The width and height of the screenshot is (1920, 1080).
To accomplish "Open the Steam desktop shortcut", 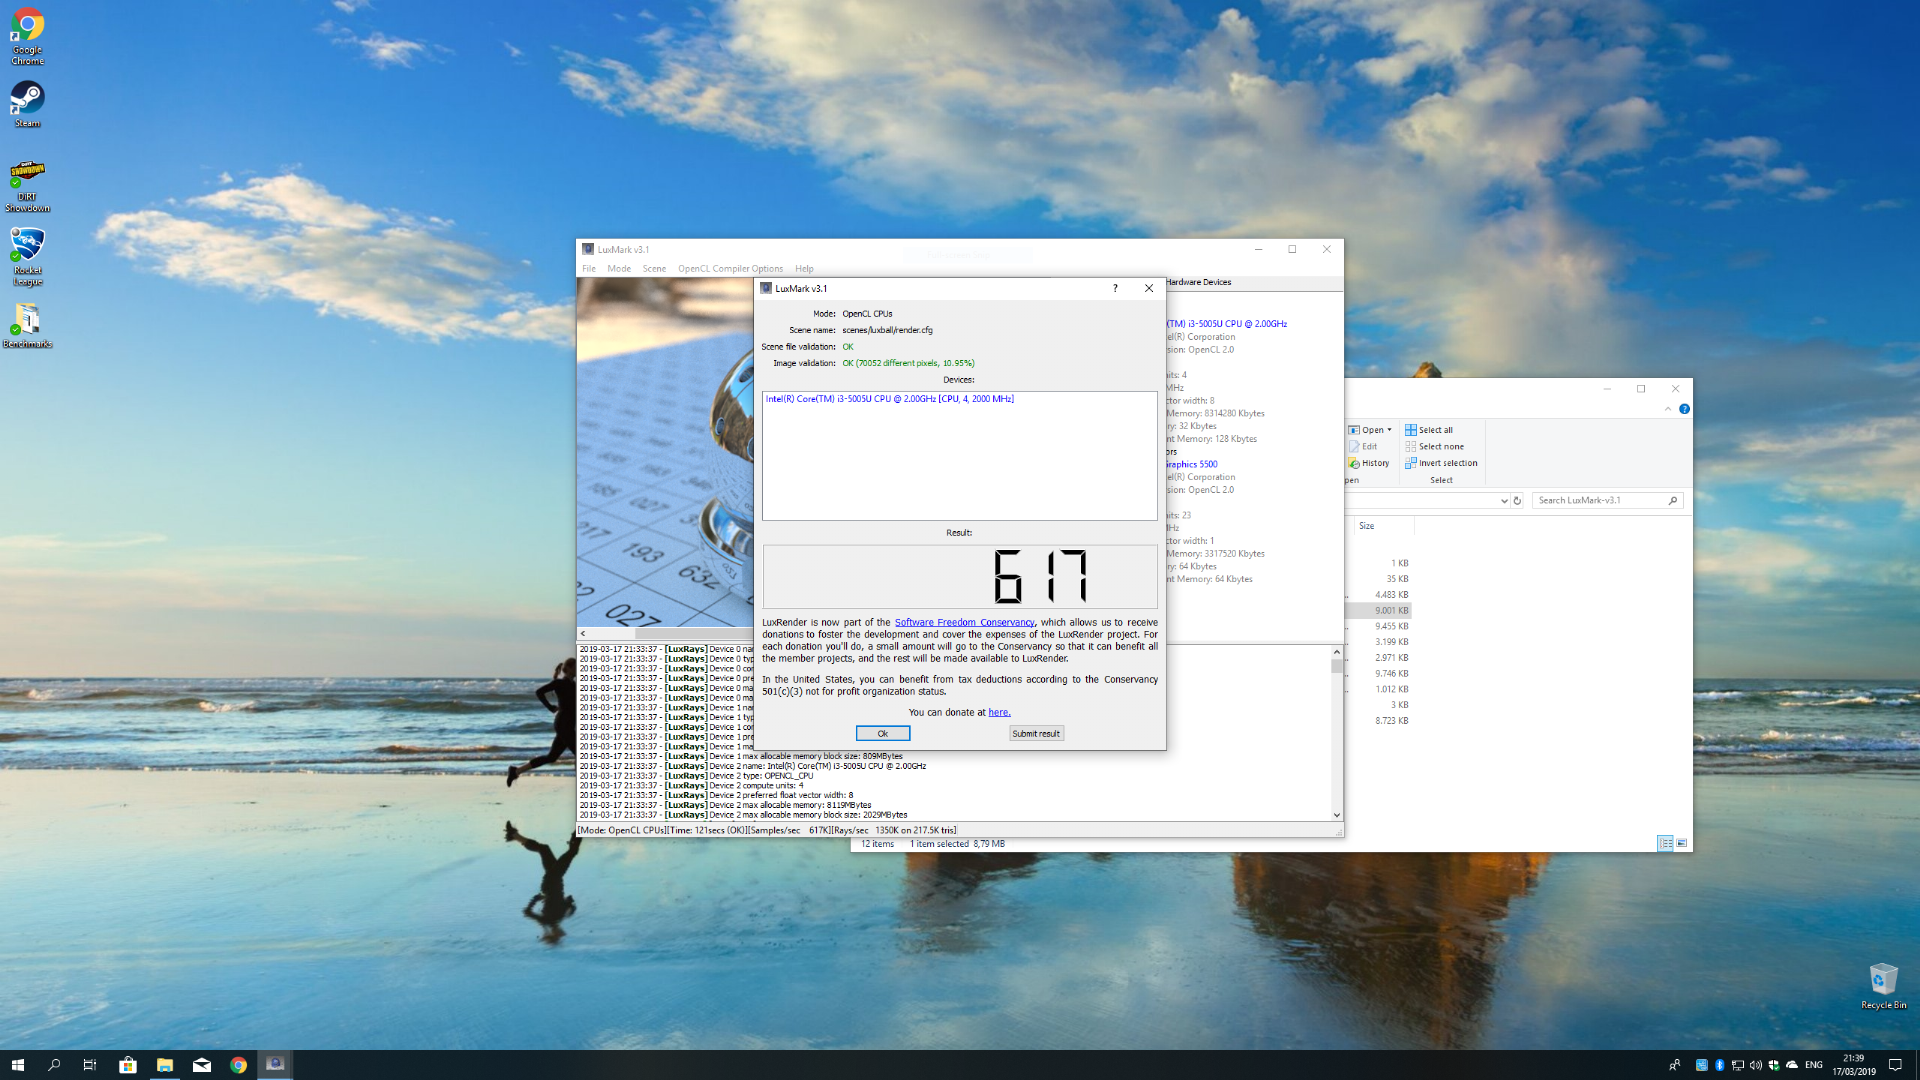I will click(x=27, y=104).
